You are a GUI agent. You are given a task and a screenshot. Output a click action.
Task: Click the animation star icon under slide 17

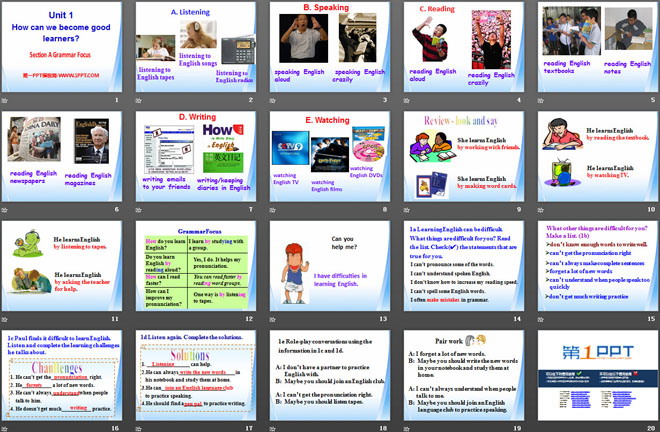click(138, 429)
